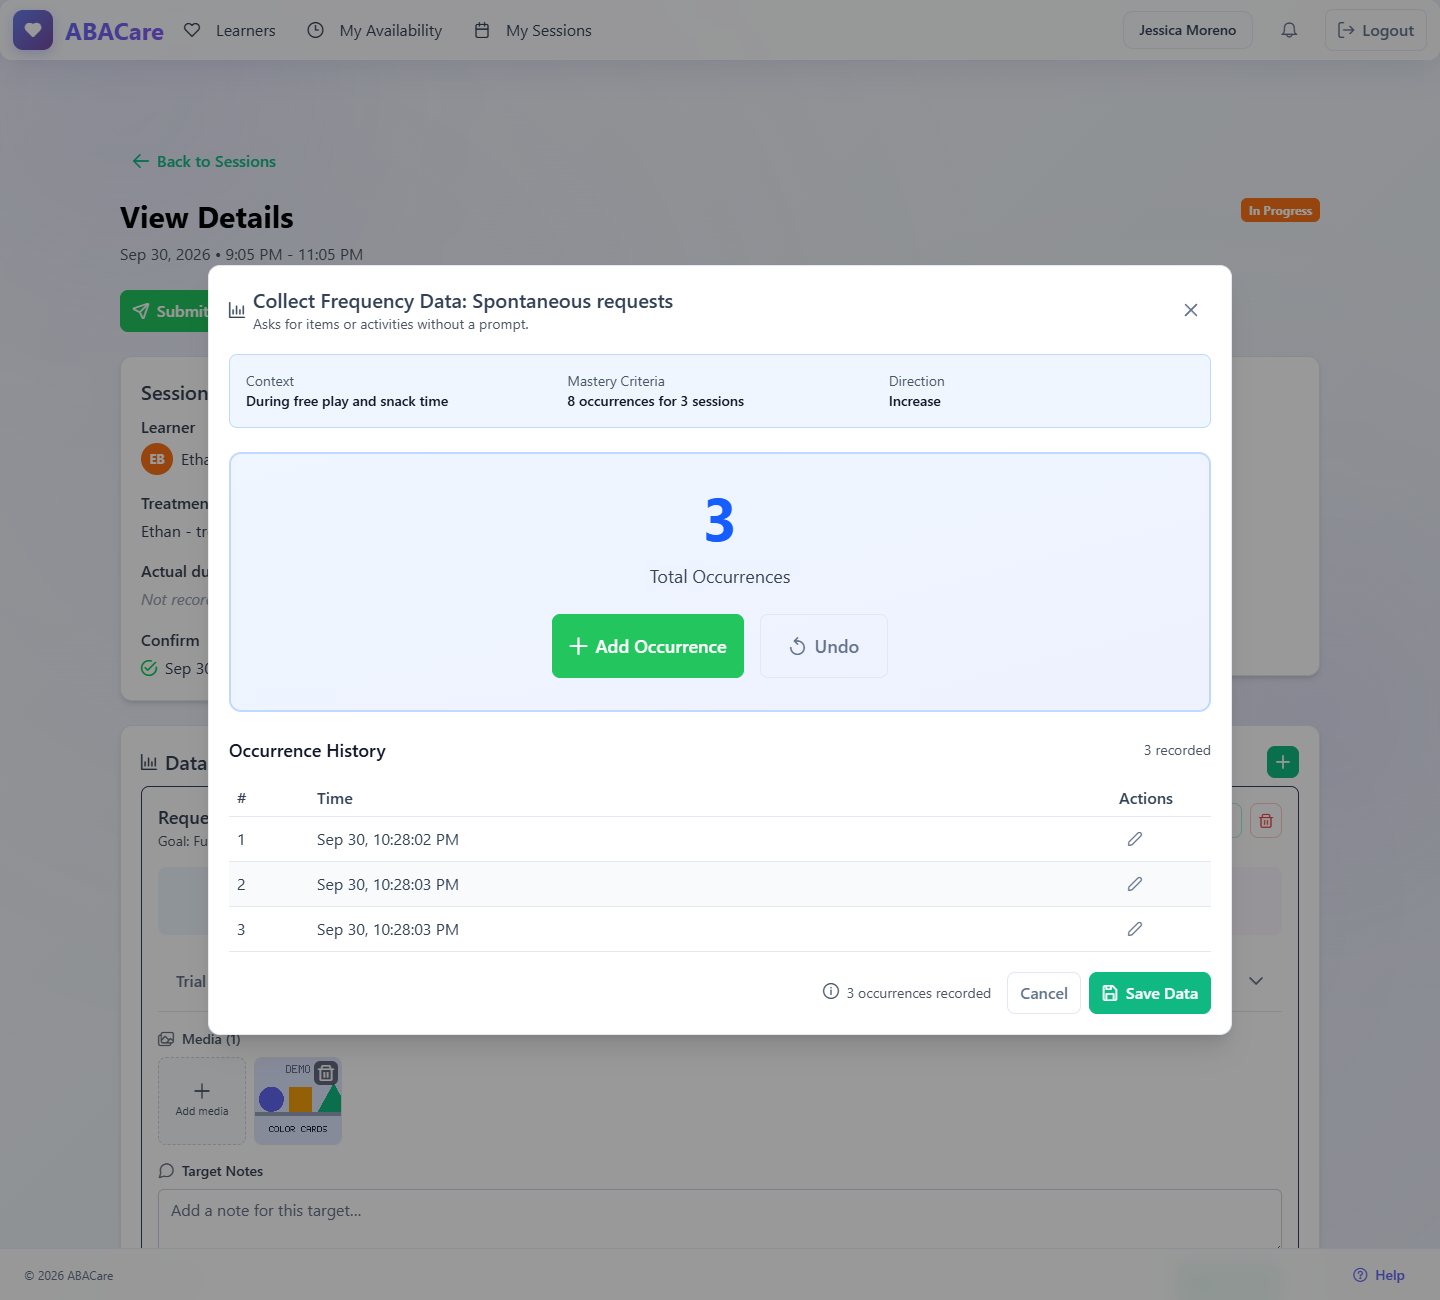Screen dimensions: 1440x1300
Task: Click the green plus add button in Data panel
Action: tap(1282, 762)
